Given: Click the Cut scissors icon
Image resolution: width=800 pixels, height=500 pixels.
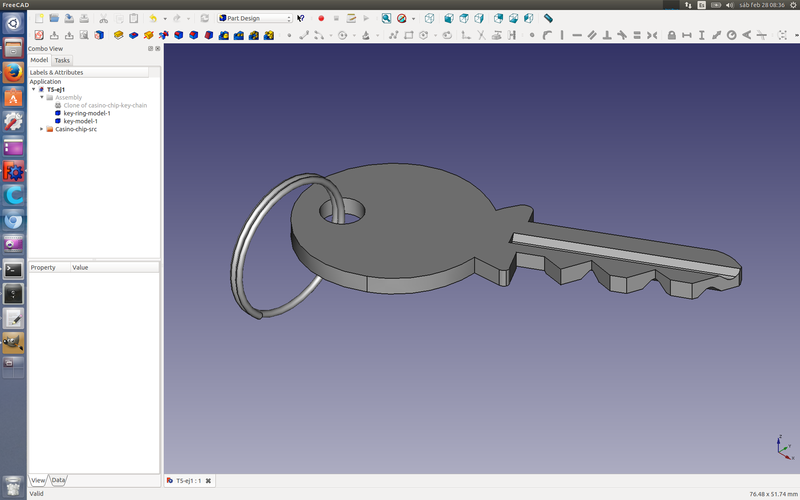Looking at the screenshot, I should coord(102,18).
